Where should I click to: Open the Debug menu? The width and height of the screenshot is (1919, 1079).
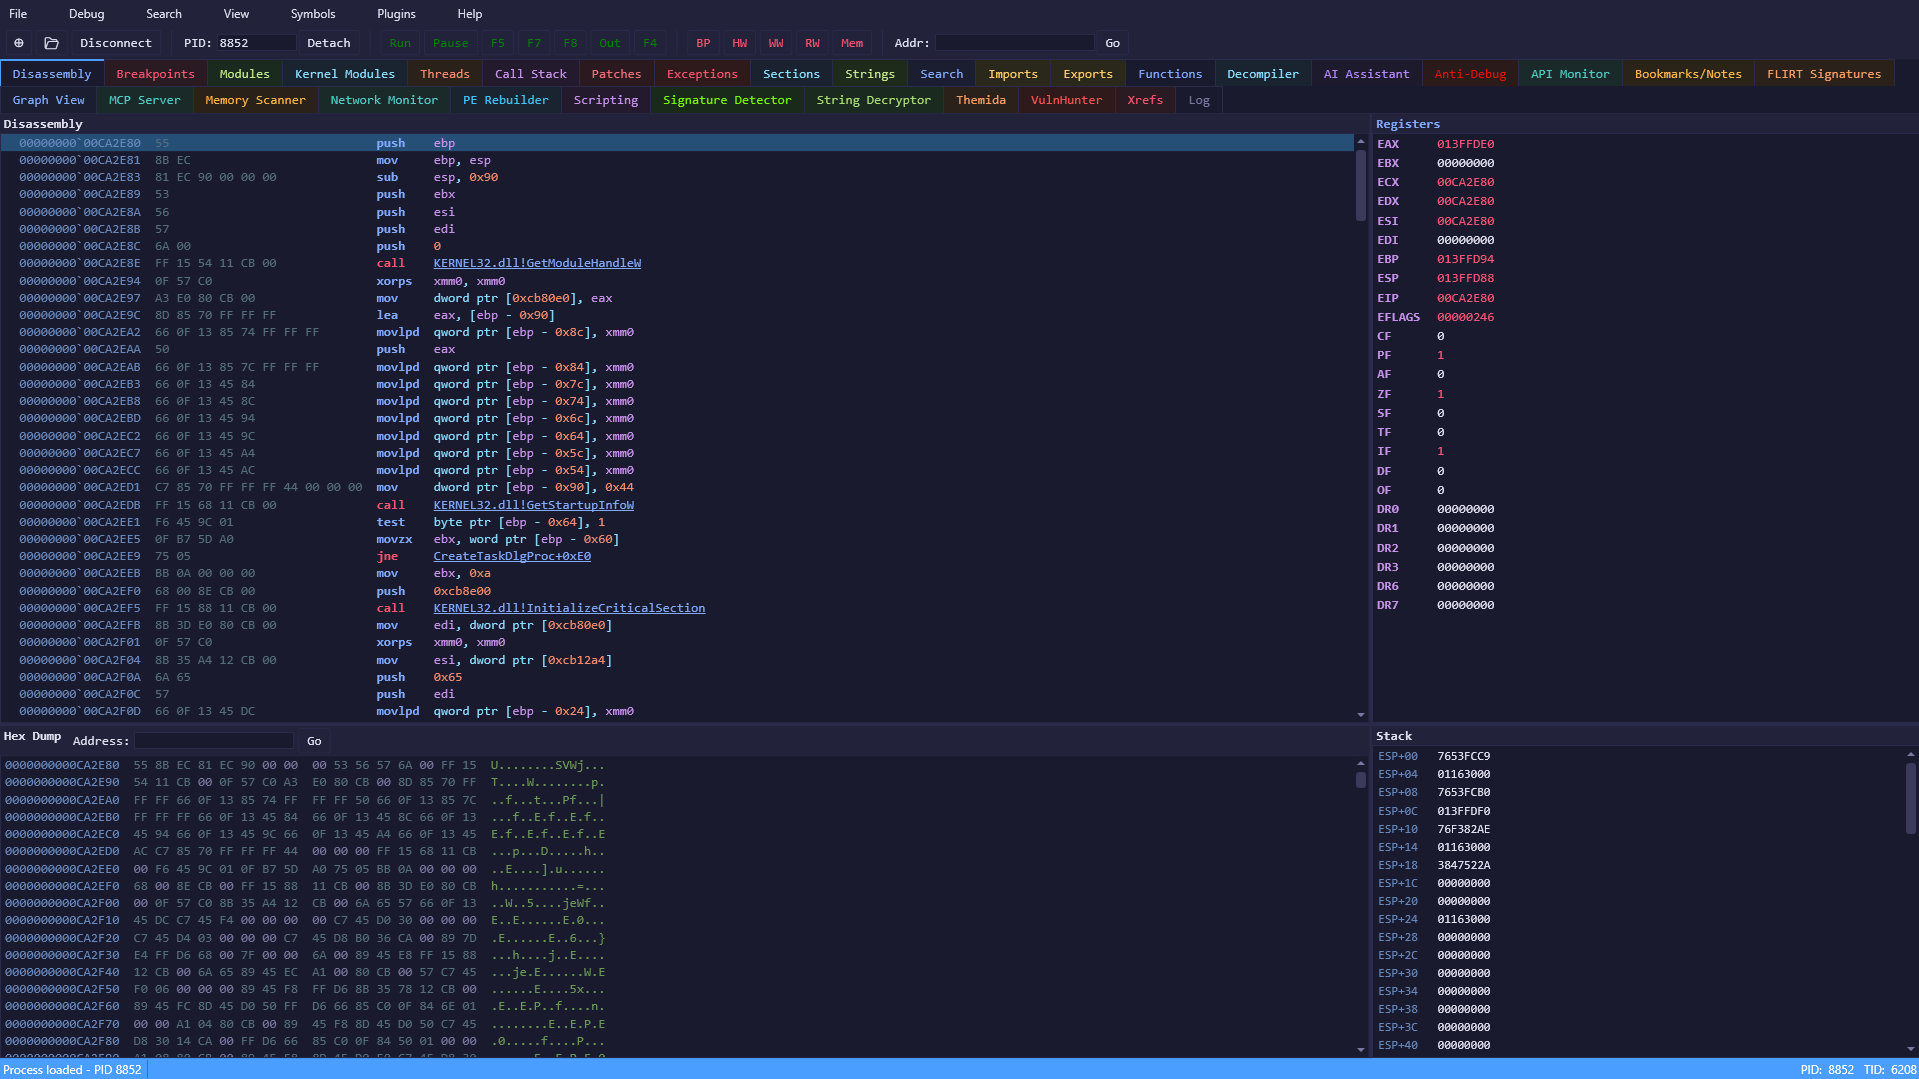[x=86, y=14]
